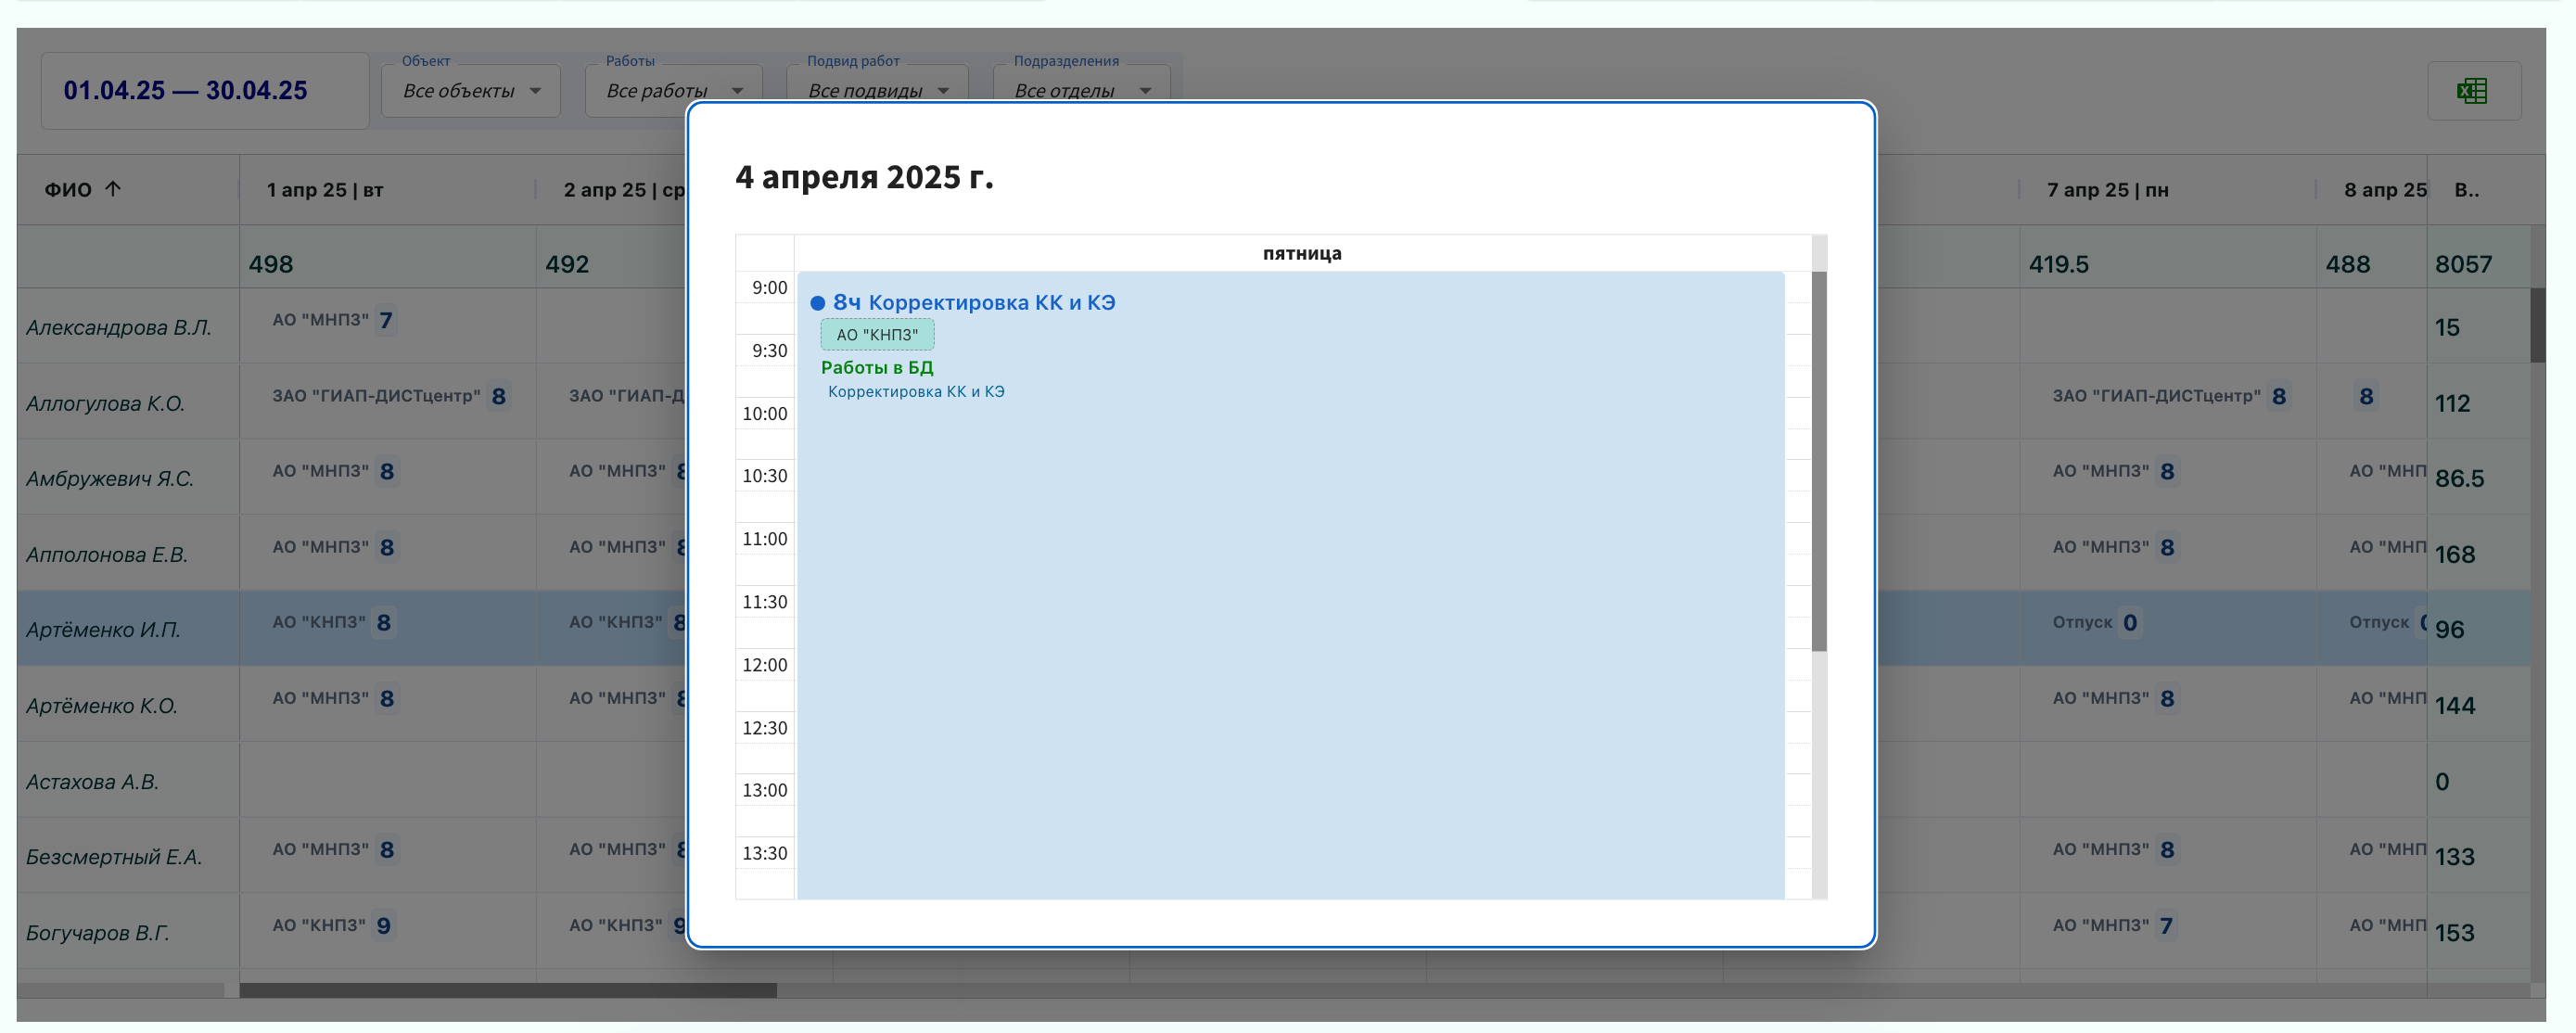Viewport: 2576px width, 1033px height.
Task: Open the date range 01.04.25 — 30.04.25 picker
Action: tap(185, 90)
